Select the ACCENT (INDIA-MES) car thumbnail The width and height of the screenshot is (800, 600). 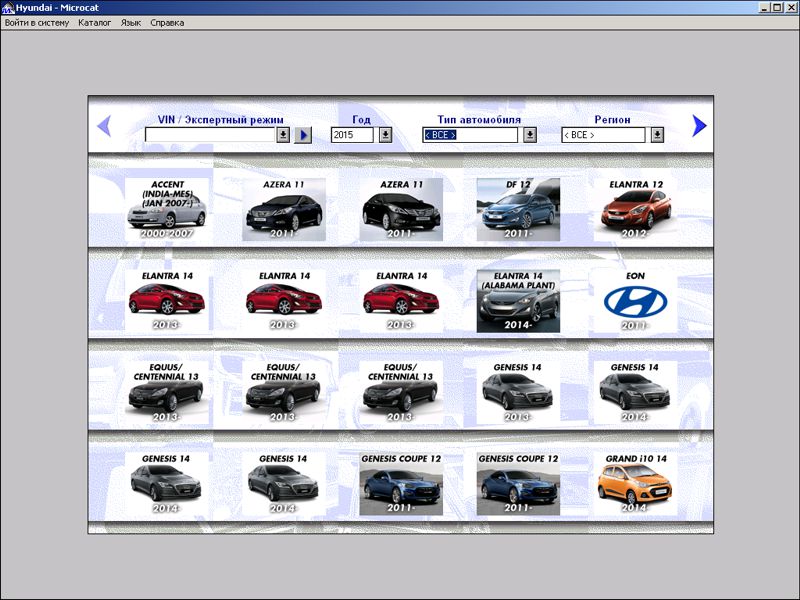[x=167, y=209]
